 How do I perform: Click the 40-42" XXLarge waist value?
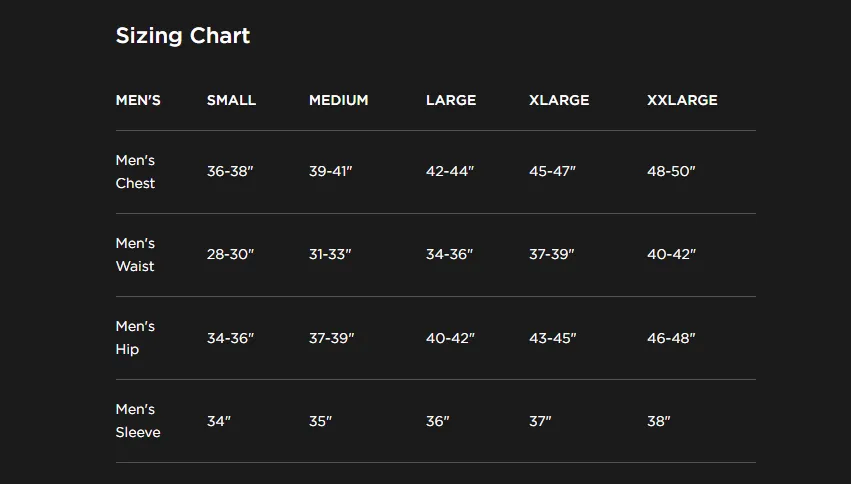(671, 254)
